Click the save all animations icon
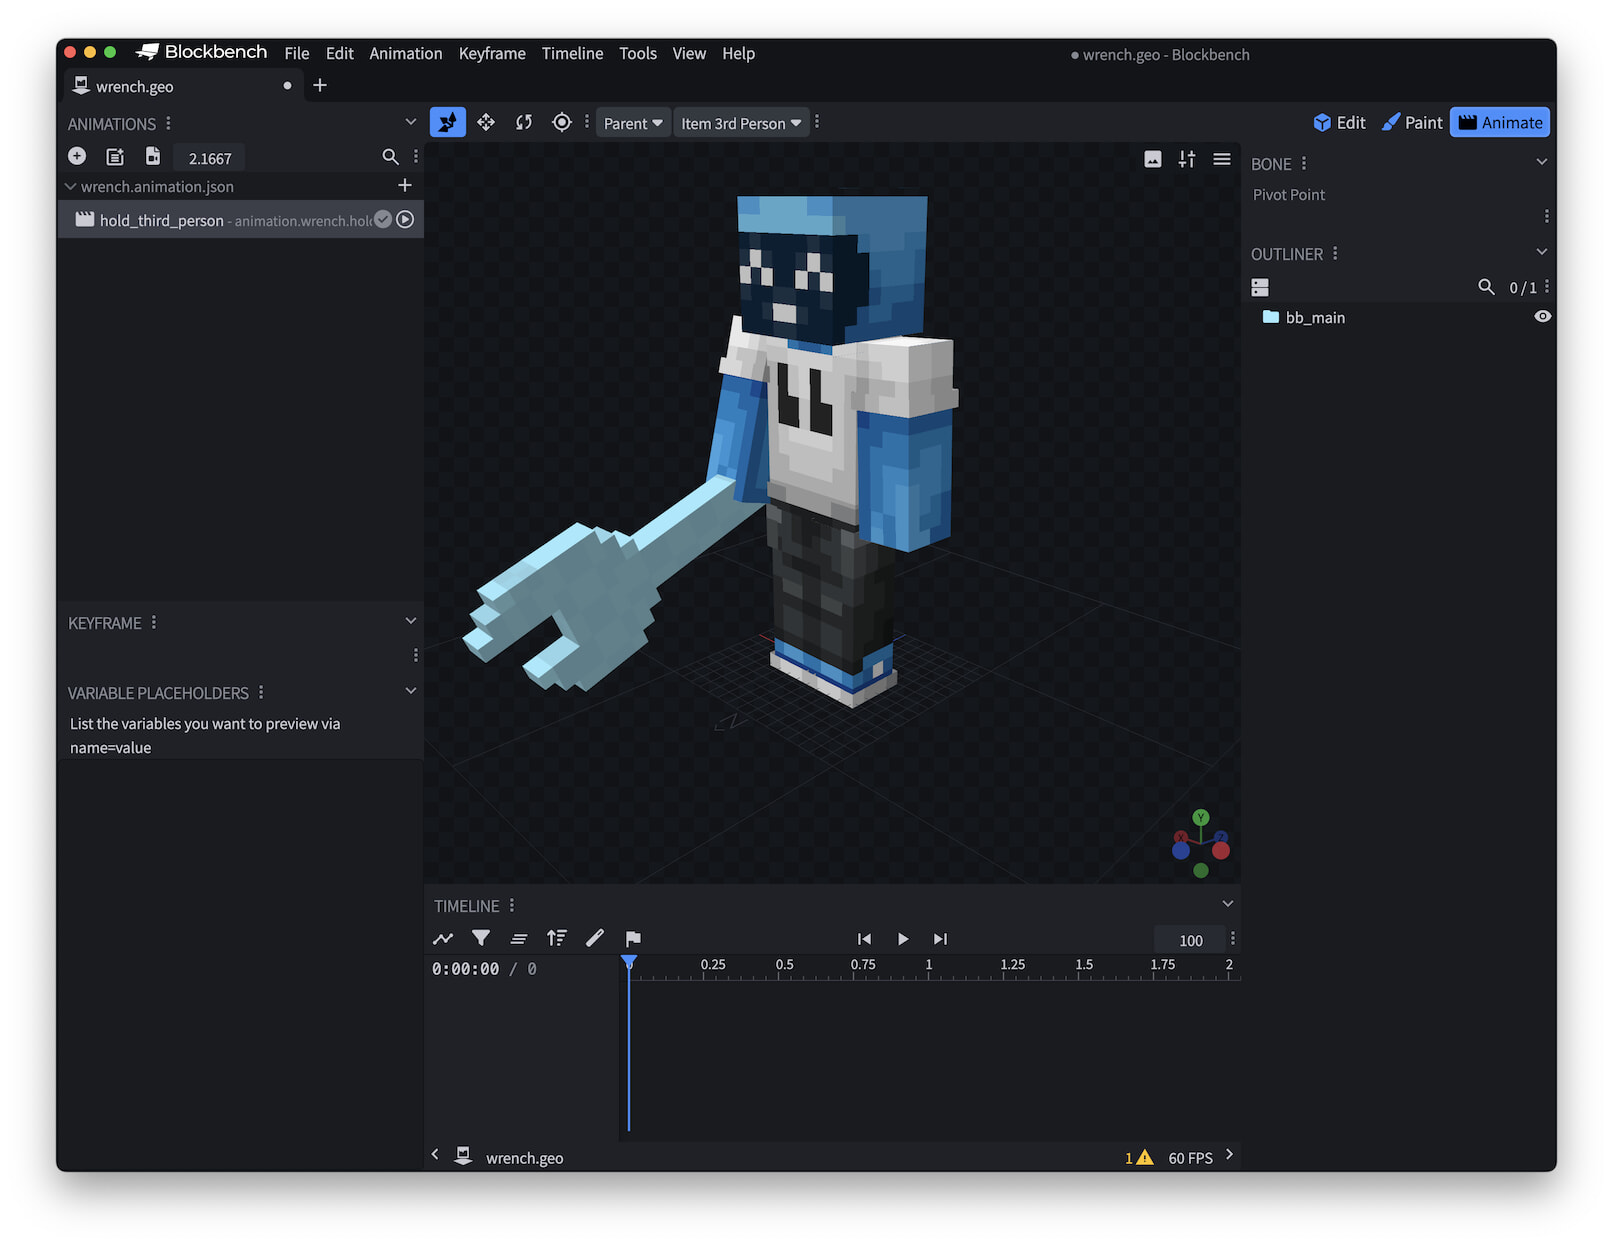The image size is (1613, 1246). coord(153,156)
